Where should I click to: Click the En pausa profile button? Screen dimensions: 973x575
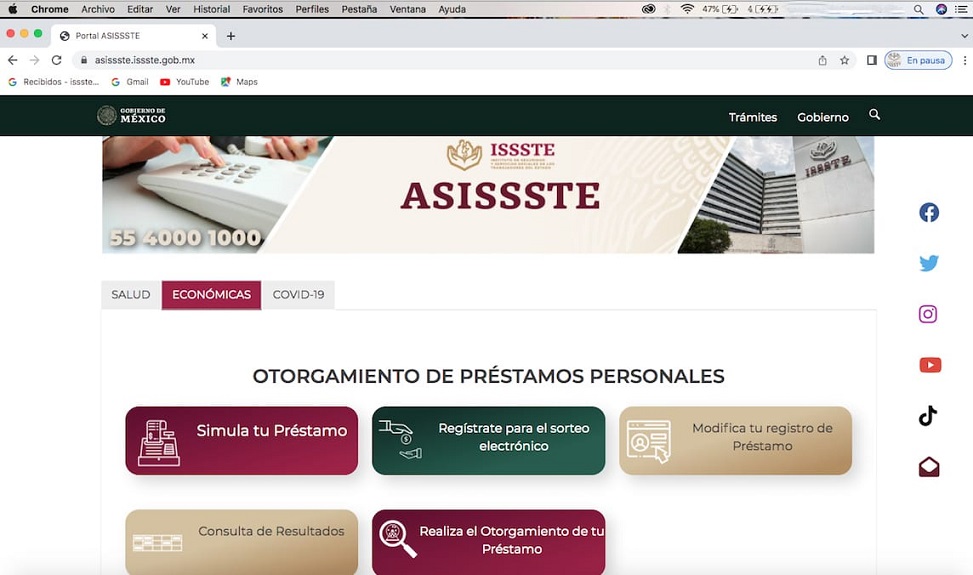(x=918, y=60)
